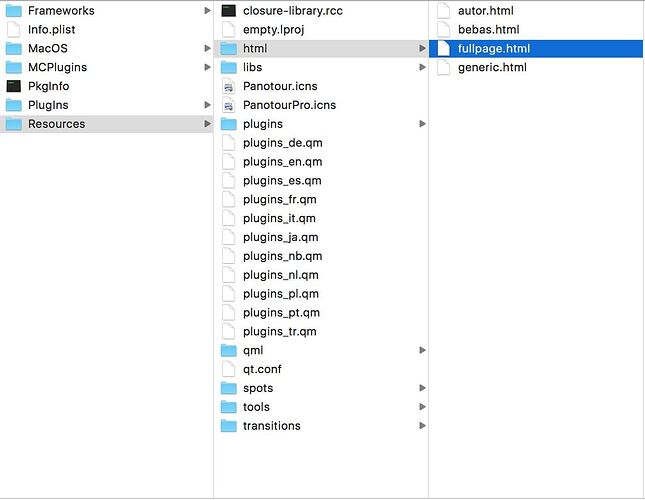Click the PkgInfo black file icon
Screen dimensions: 645x500
pyautogui.click(x=14, y=86)
